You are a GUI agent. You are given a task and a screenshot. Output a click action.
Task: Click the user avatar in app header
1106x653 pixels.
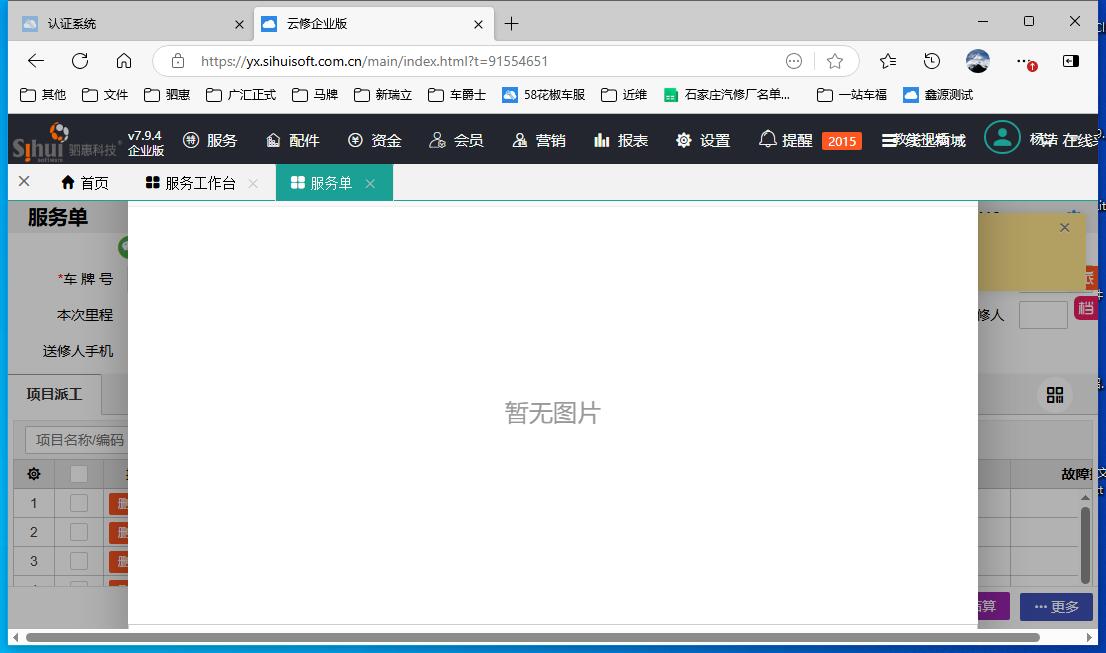[x=1001, y=139]
